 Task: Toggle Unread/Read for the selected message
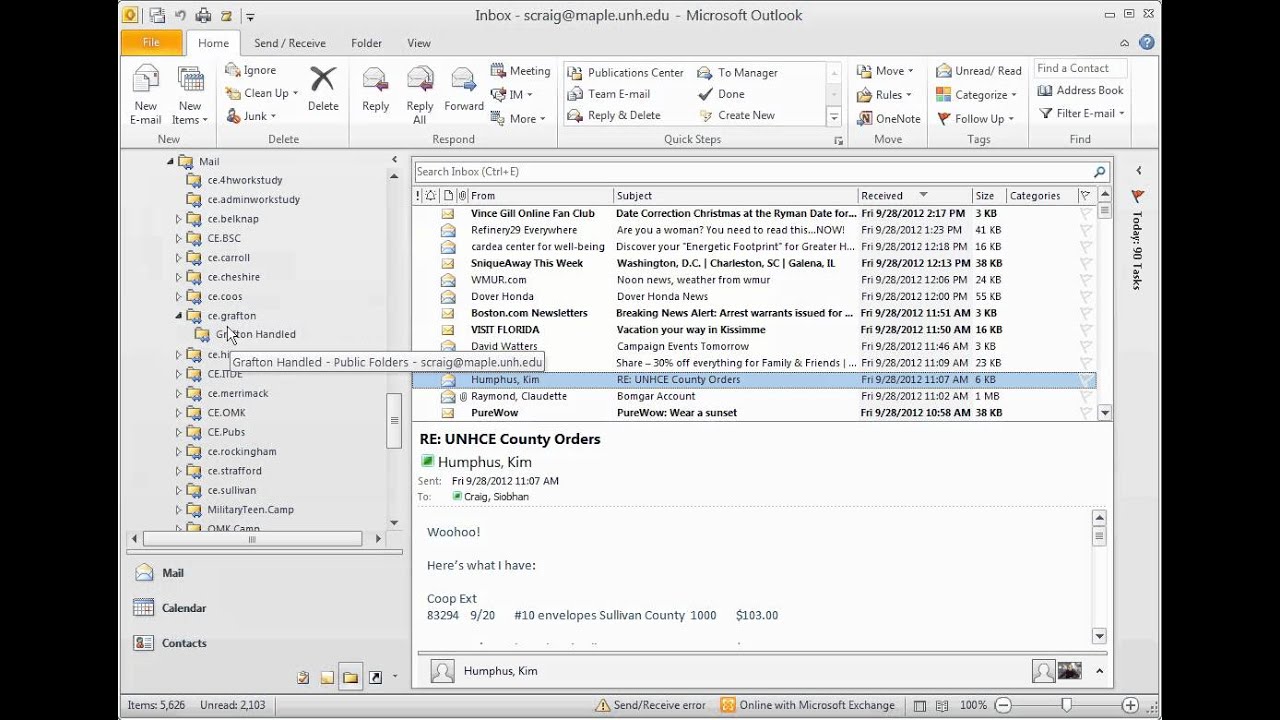click(979, 71)
